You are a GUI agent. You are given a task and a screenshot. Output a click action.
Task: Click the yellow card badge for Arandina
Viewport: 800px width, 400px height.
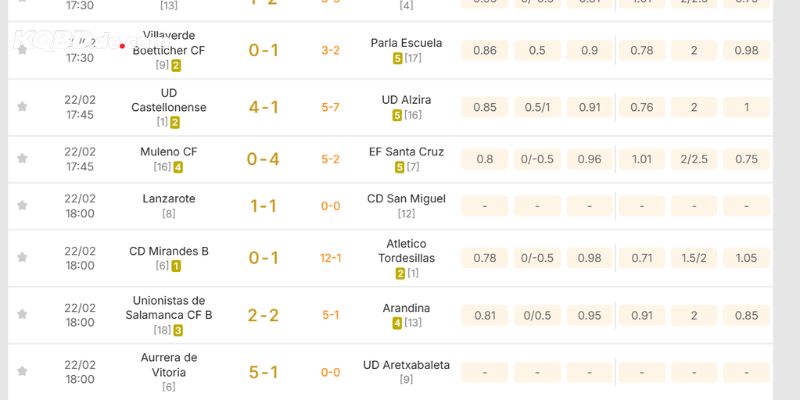[397, 323]
